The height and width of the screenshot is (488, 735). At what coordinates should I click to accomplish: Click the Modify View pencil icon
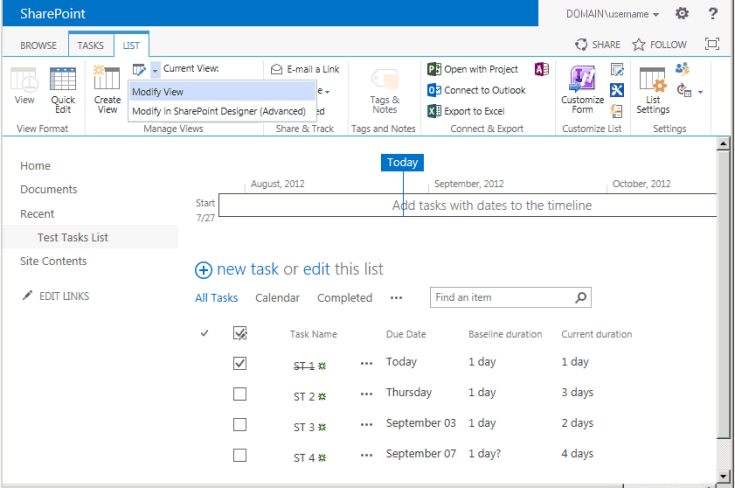pyautogui.click(x=139, y=70)
